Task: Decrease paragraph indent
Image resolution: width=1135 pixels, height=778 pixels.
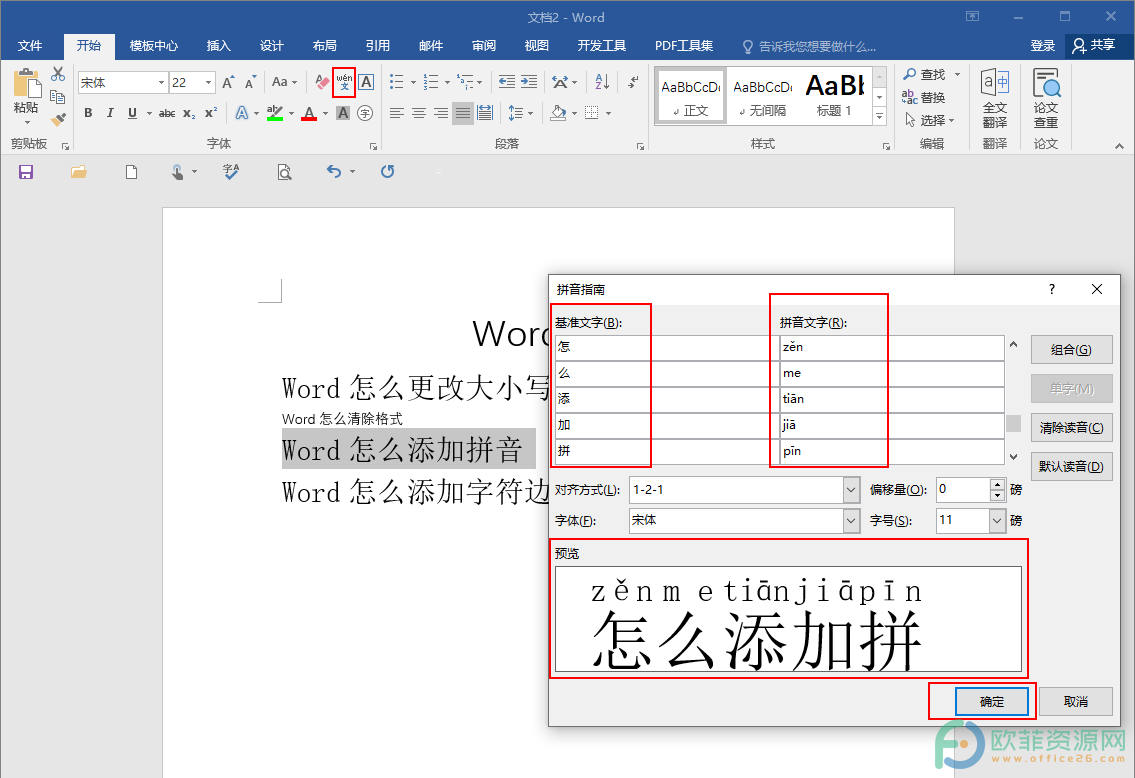Action: click(507, 82)
